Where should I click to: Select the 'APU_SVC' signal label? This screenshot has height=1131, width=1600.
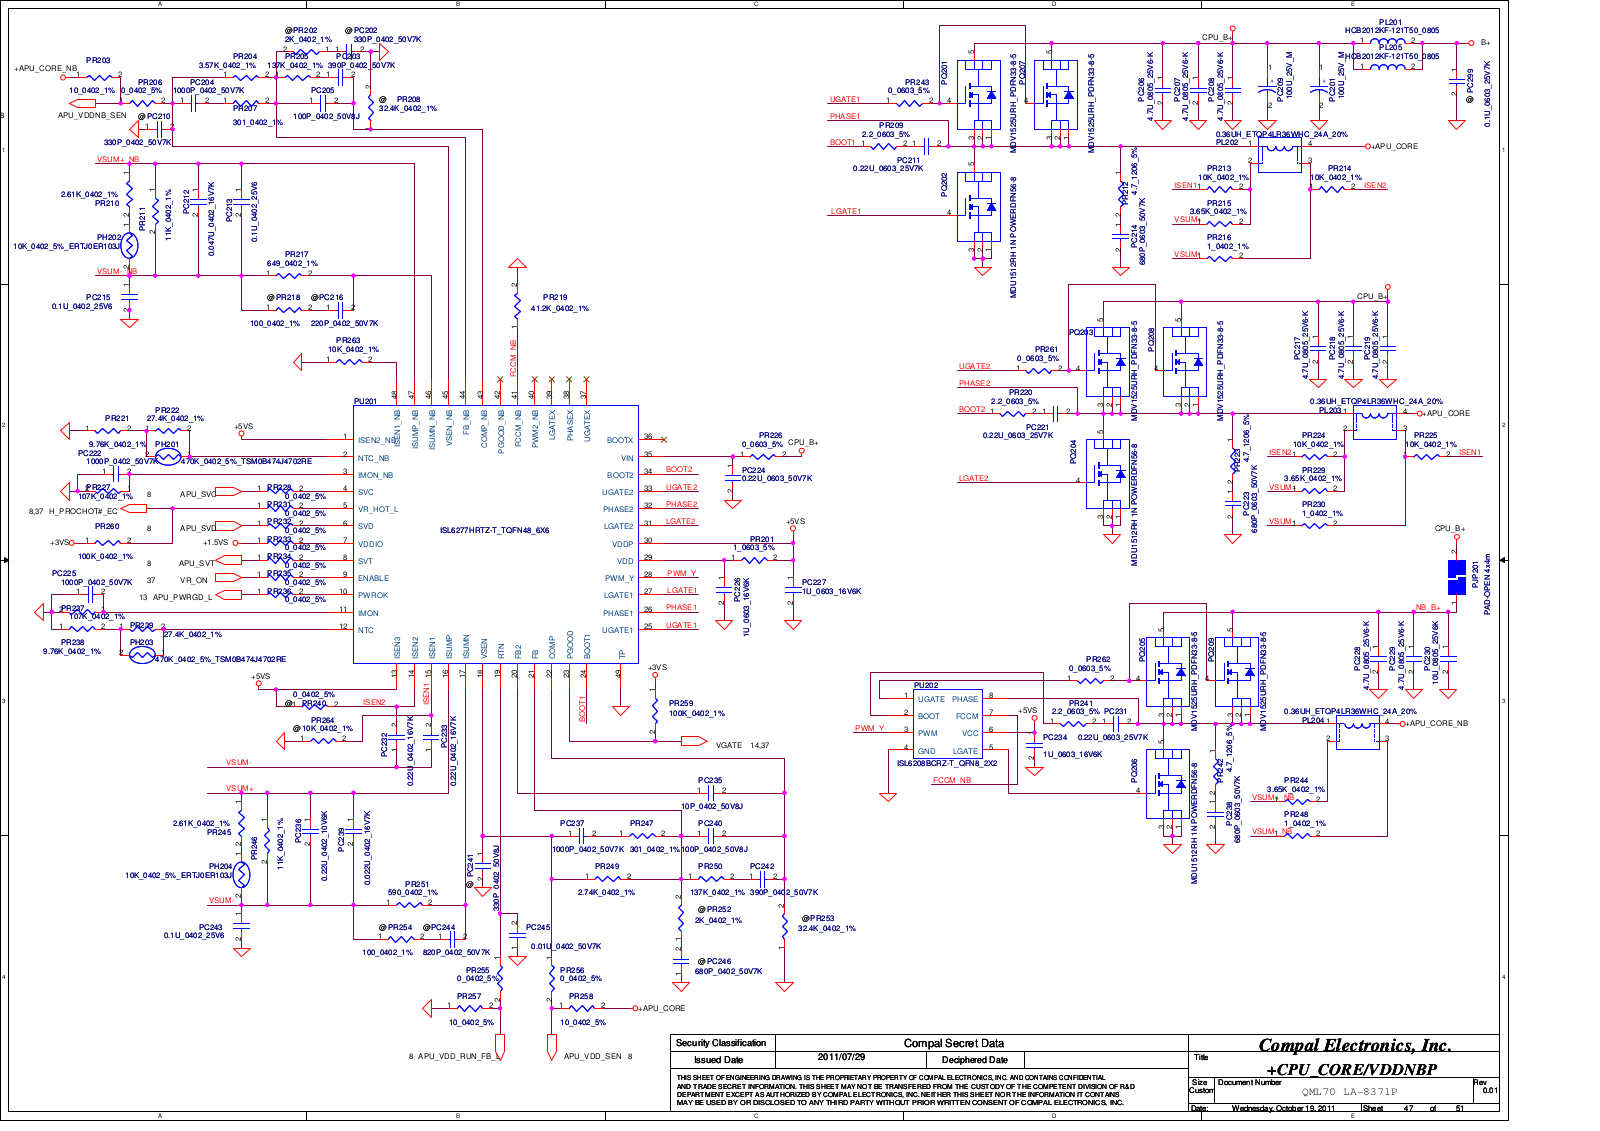(x=198, y=494)
